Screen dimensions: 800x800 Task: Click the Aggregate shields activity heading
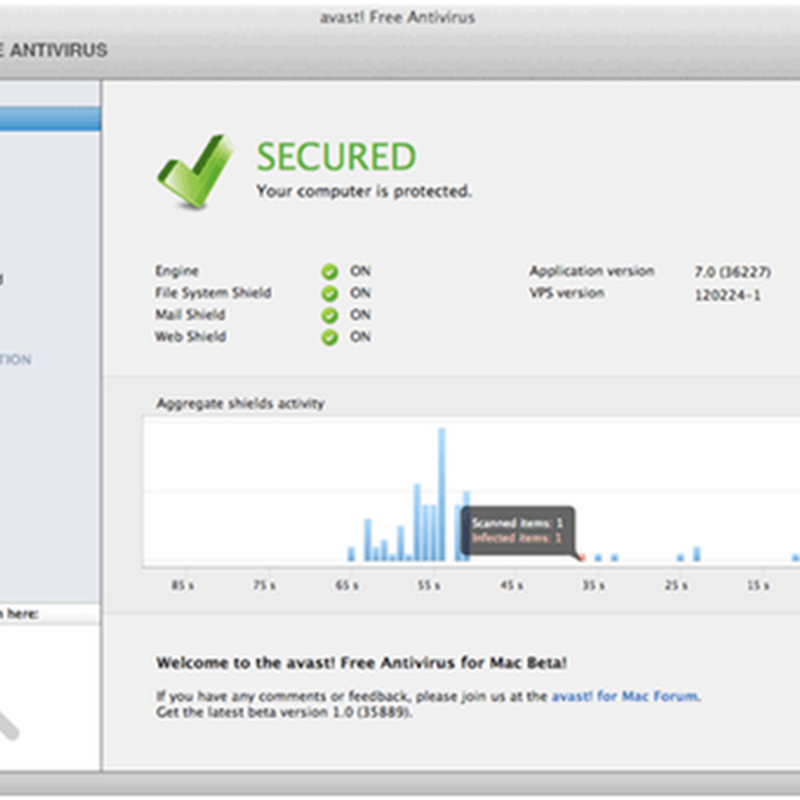(240, 404)
